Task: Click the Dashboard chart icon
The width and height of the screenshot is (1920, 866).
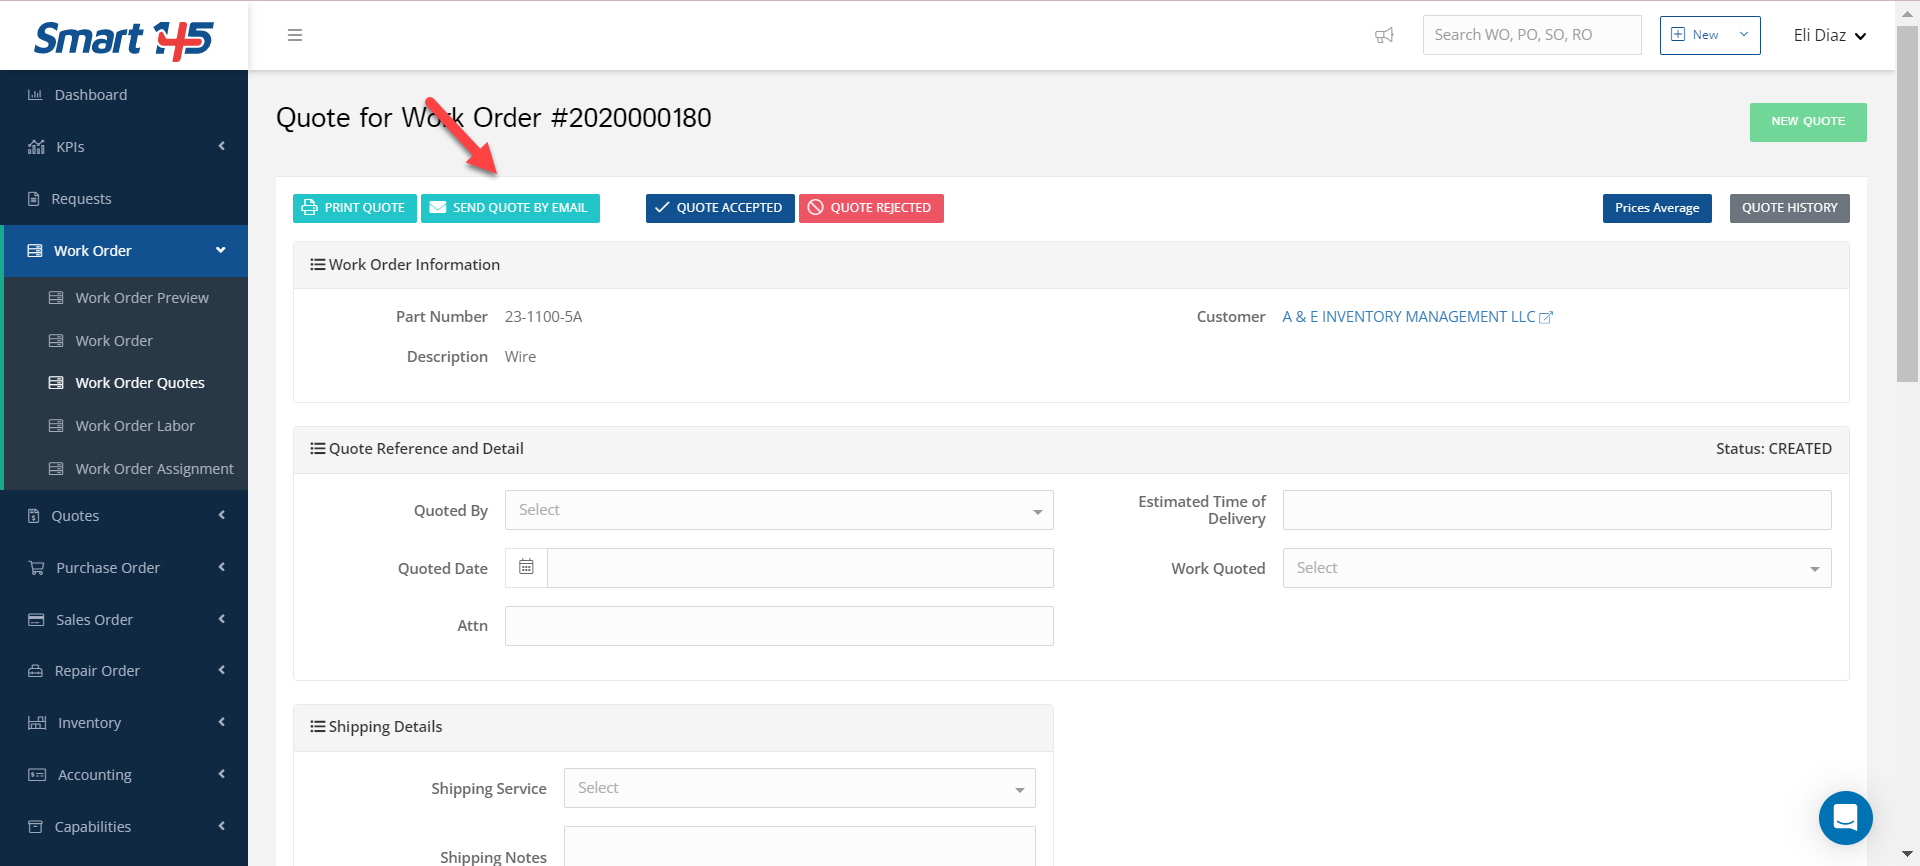Action: click(35, 95)
